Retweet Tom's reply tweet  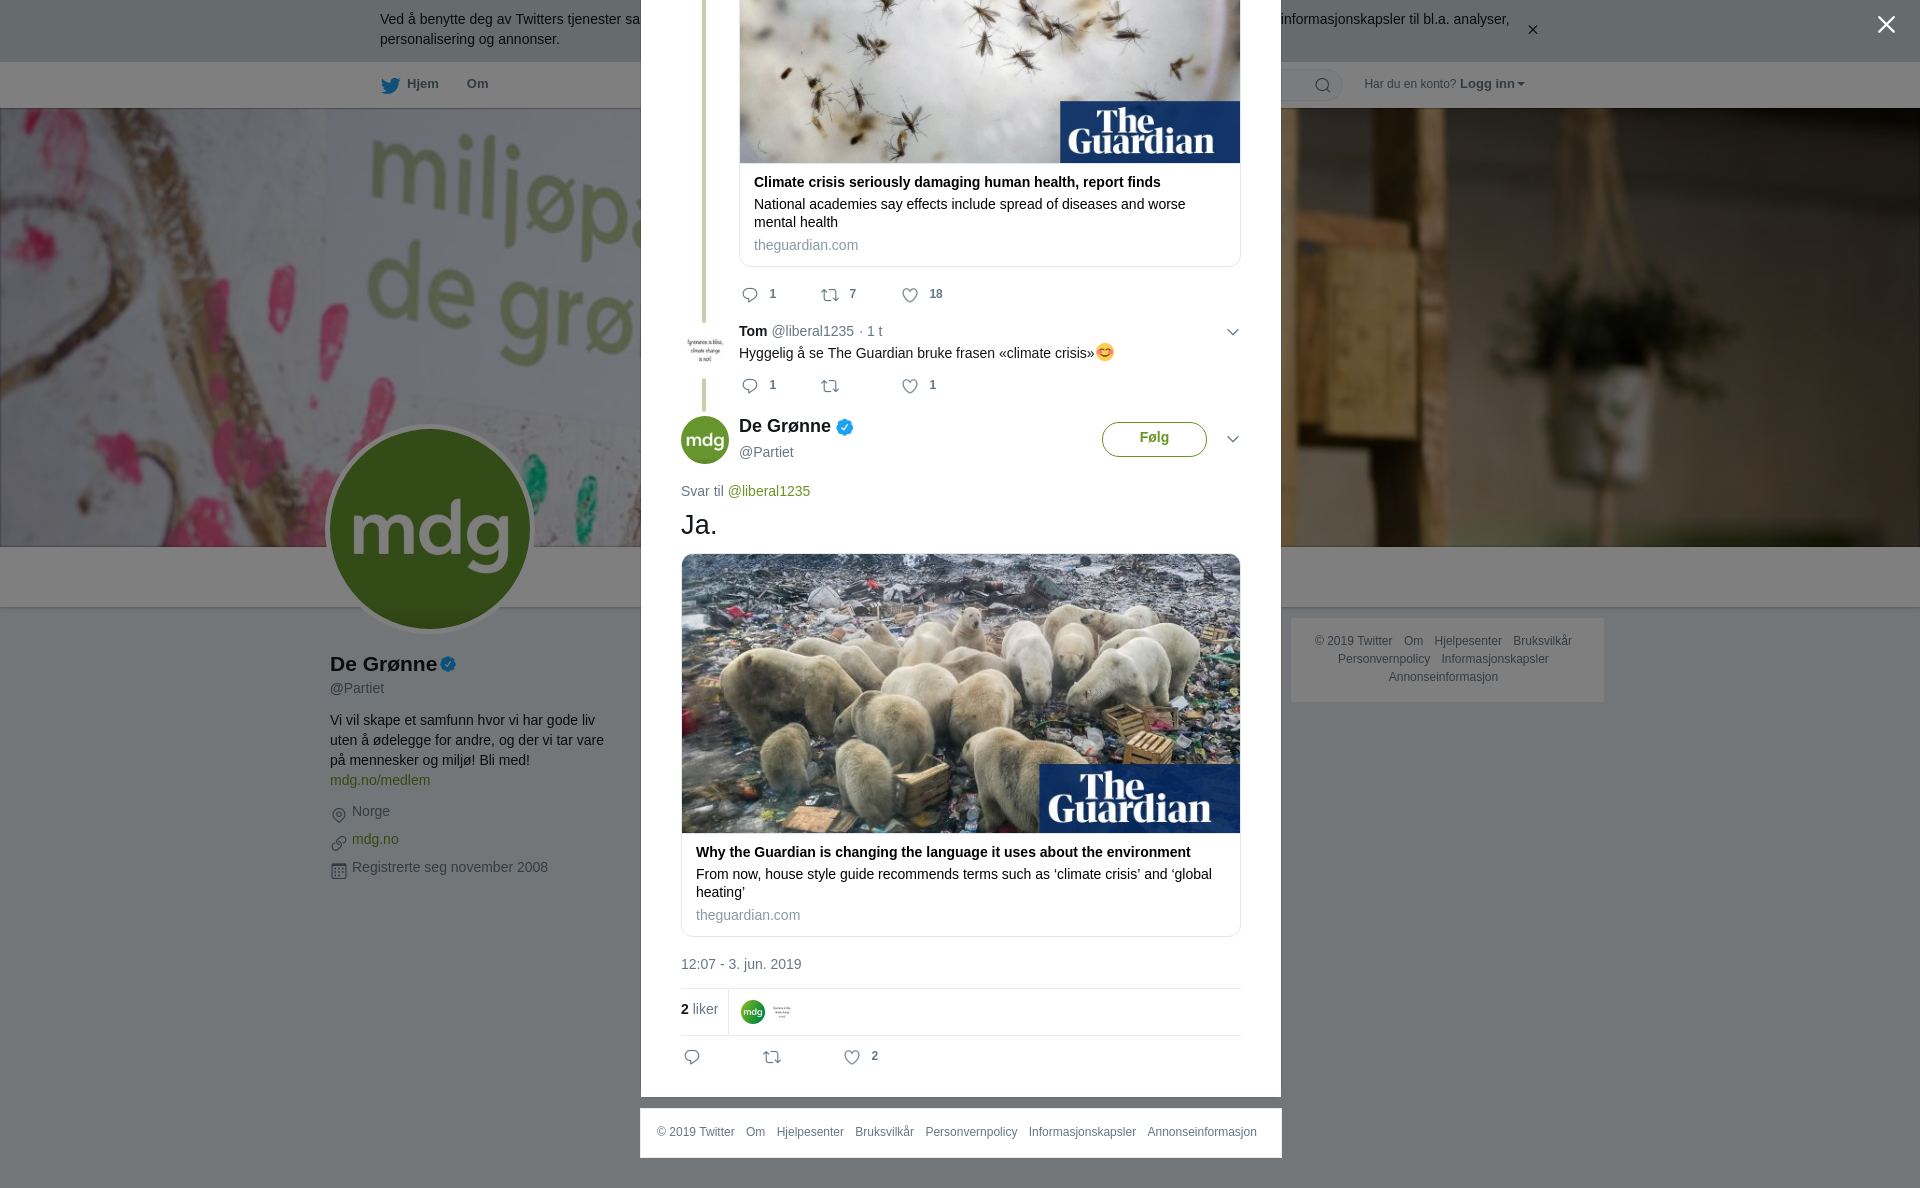click(830, 386)
